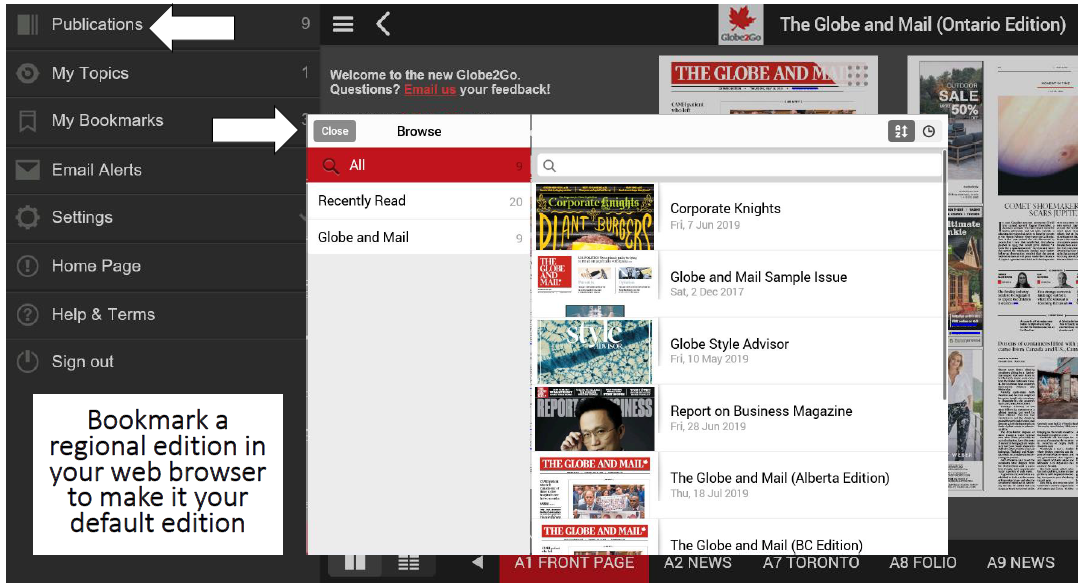Click the sort icon in Browse panel
This screenshot has width=1084, height=588.
click(901, 131)
